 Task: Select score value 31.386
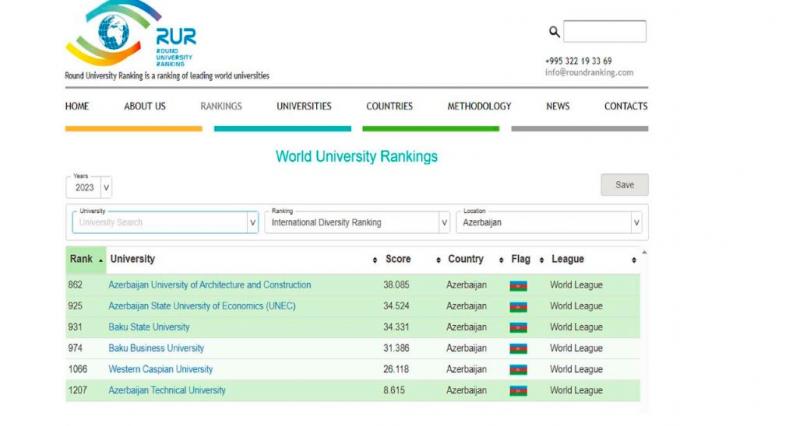396,348
